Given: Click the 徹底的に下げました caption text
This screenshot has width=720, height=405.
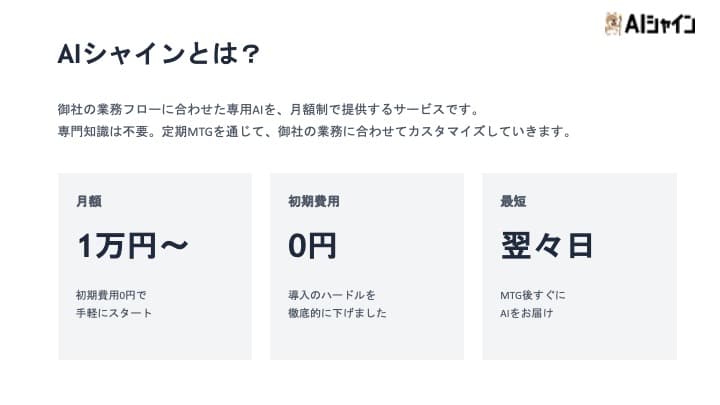Looking at the screenshot, I should 337,313.
